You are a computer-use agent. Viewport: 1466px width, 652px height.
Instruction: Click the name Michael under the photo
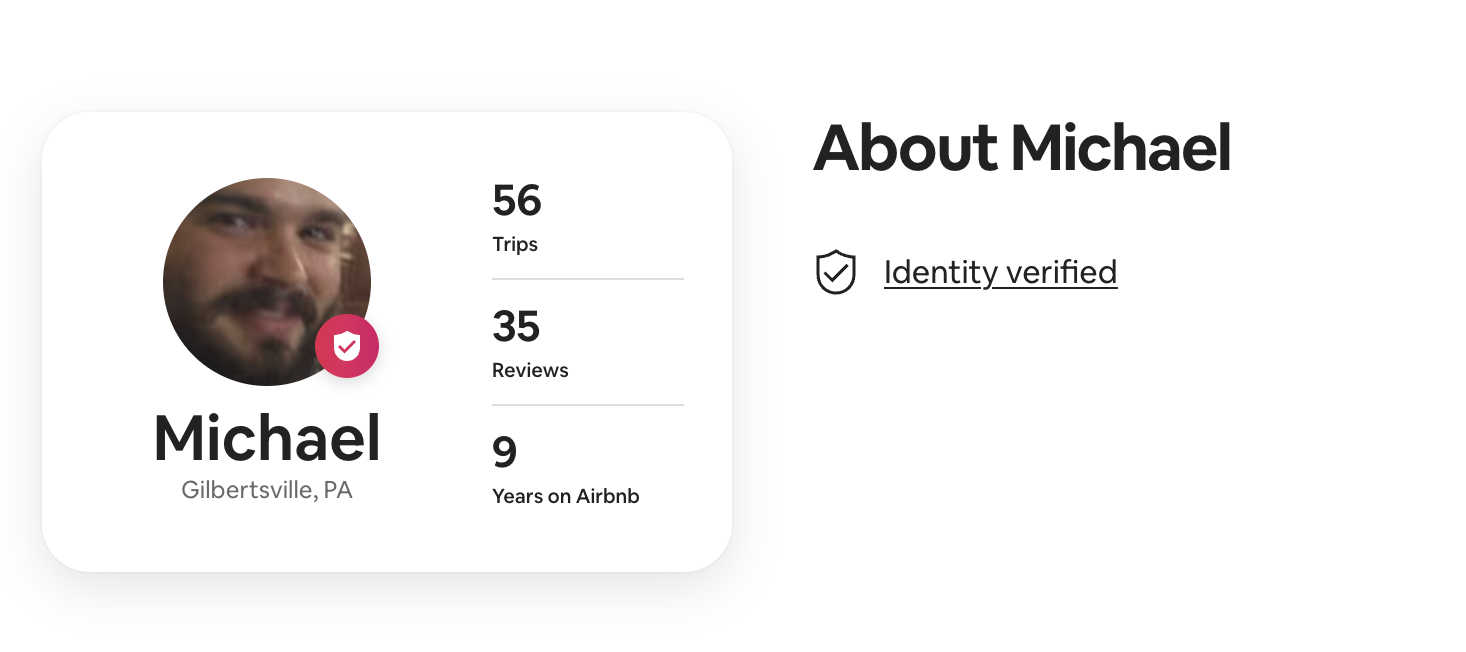coord(267,439)
